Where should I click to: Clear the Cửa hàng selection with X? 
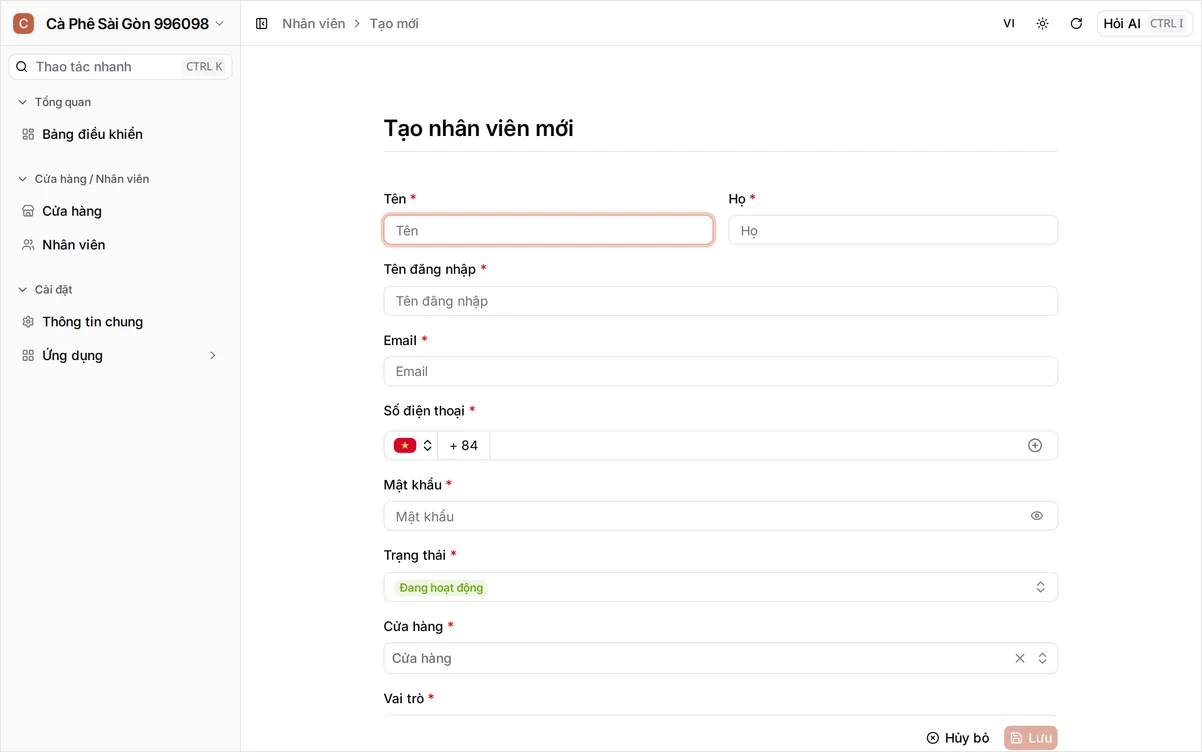1020,658
